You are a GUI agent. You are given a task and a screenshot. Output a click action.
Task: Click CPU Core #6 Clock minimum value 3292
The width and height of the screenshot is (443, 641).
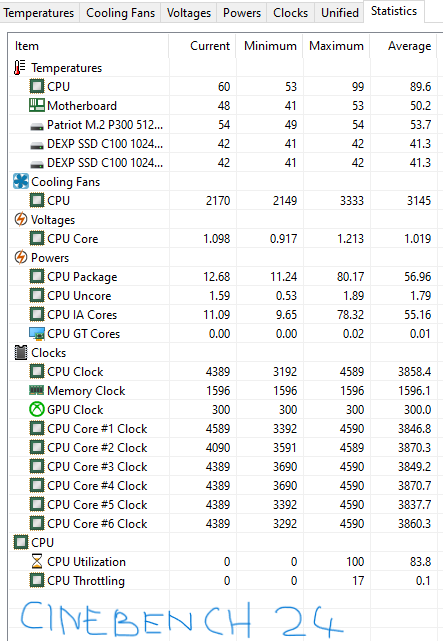point(285,524)
